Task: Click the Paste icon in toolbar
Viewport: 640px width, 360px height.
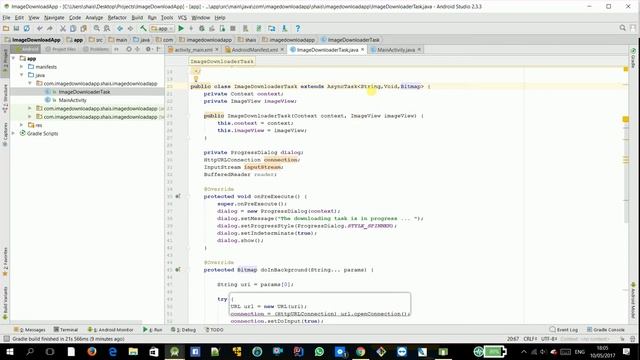Action: (84, 29)
